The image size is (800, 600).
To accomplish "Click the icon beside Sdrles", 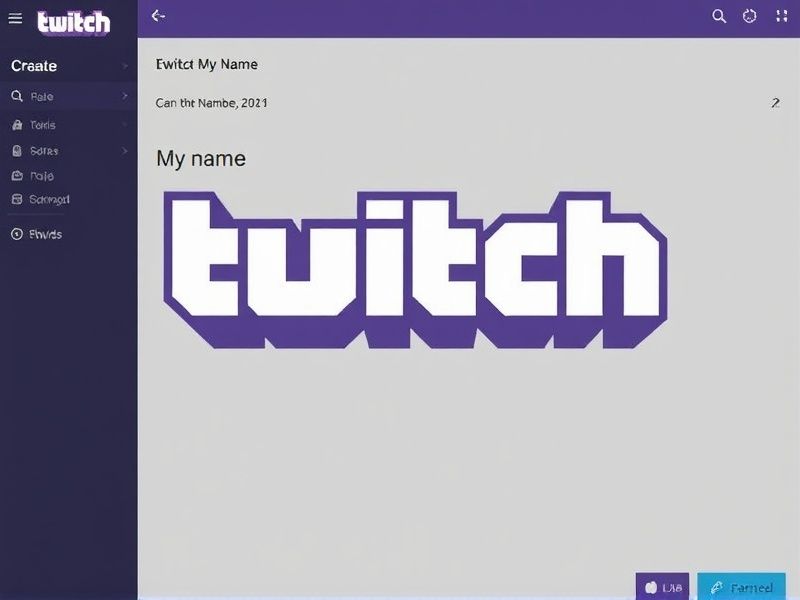I will (17, 151).
